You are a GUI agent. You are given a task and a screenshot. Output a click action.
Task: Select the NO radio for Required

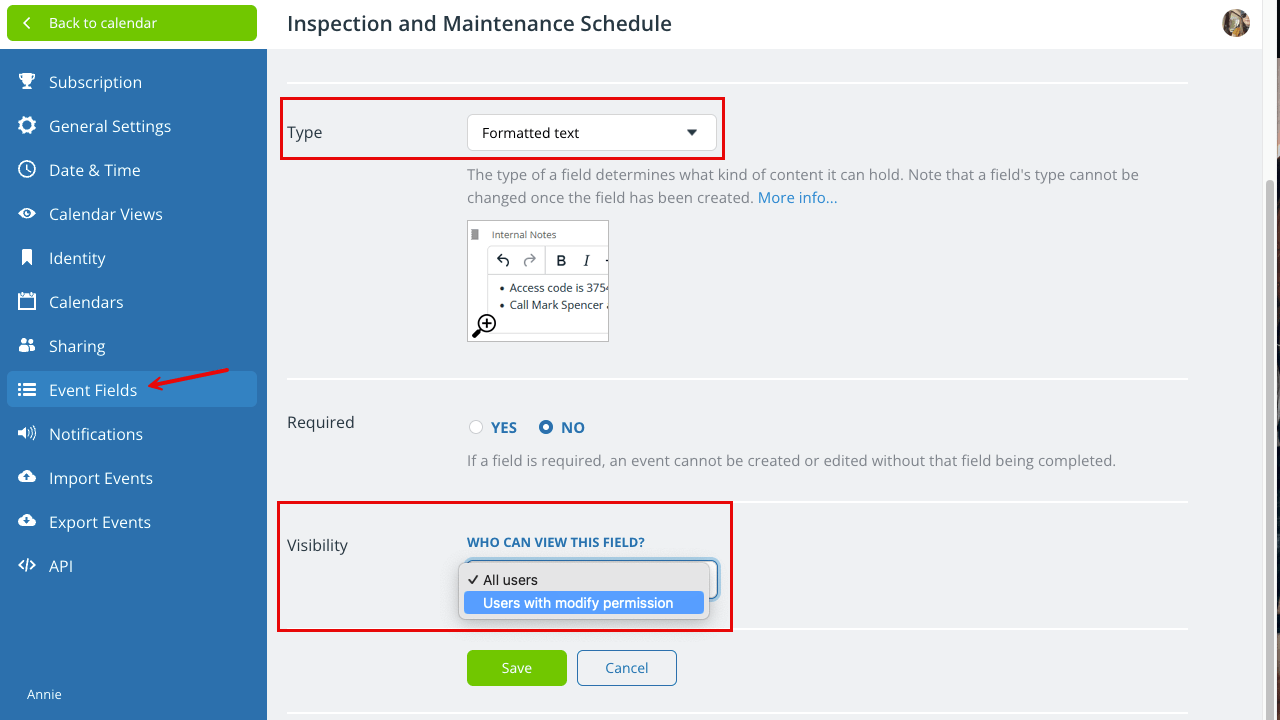coord(546,427)
